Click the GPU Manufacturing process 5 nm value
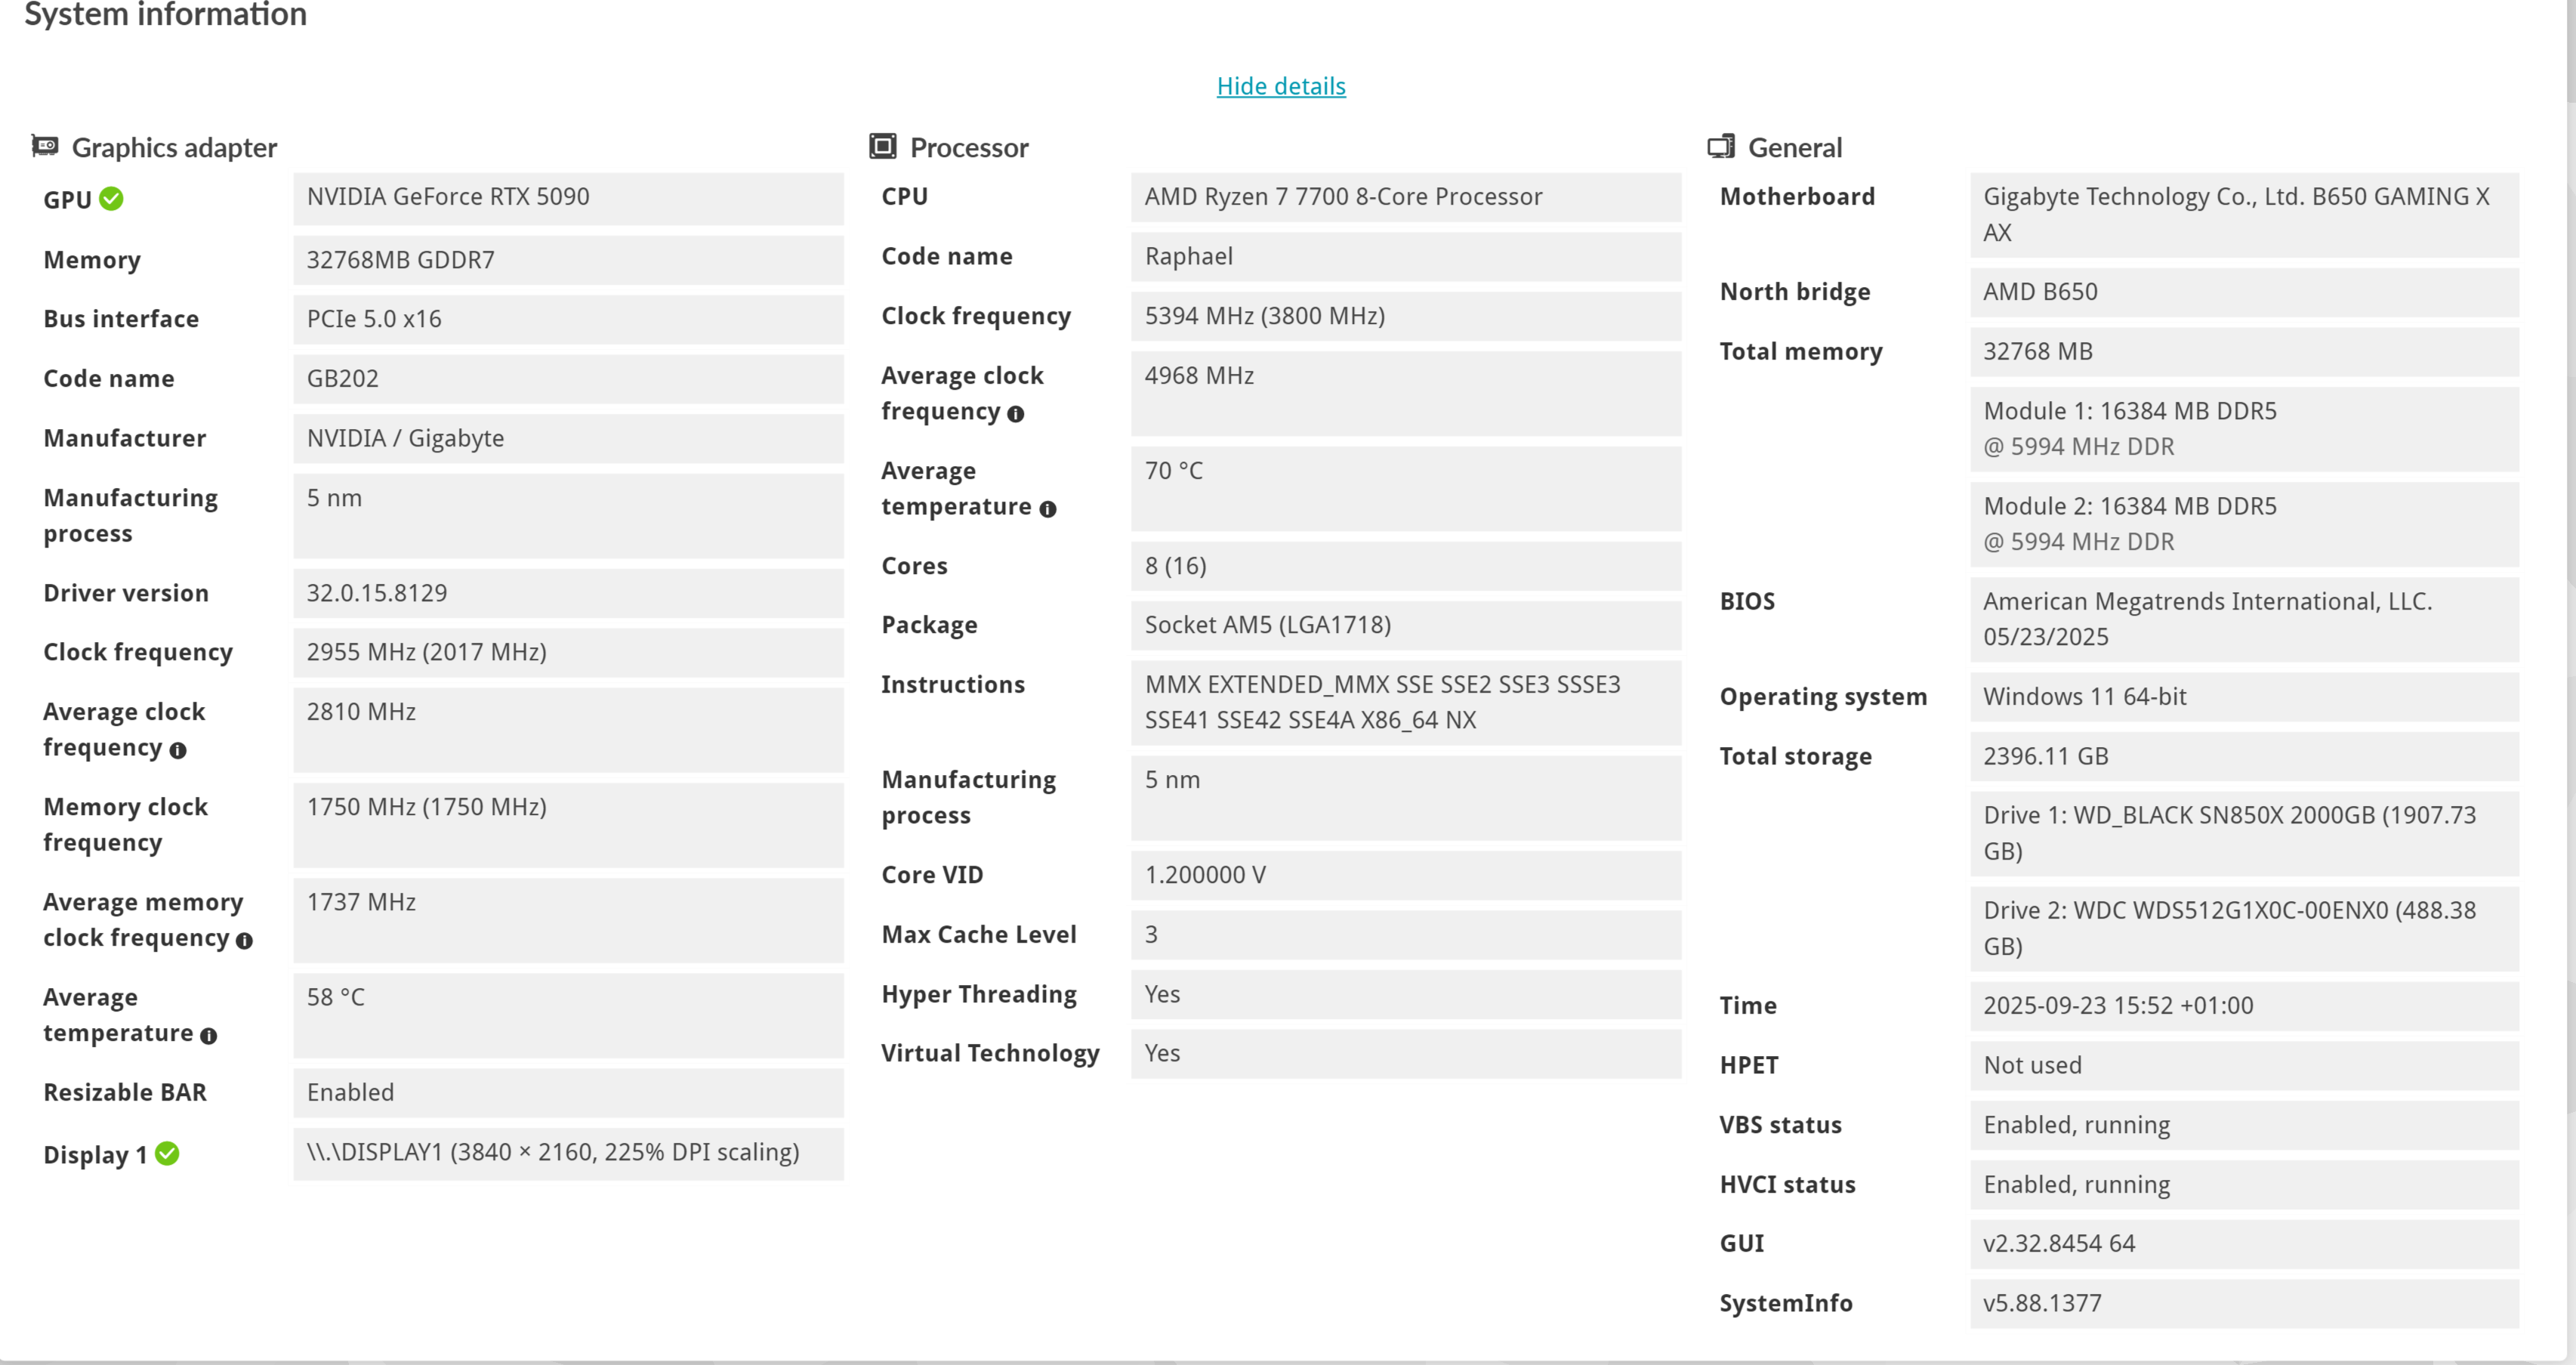This screenshot has height=1365, width=2576. pos(568,516)
